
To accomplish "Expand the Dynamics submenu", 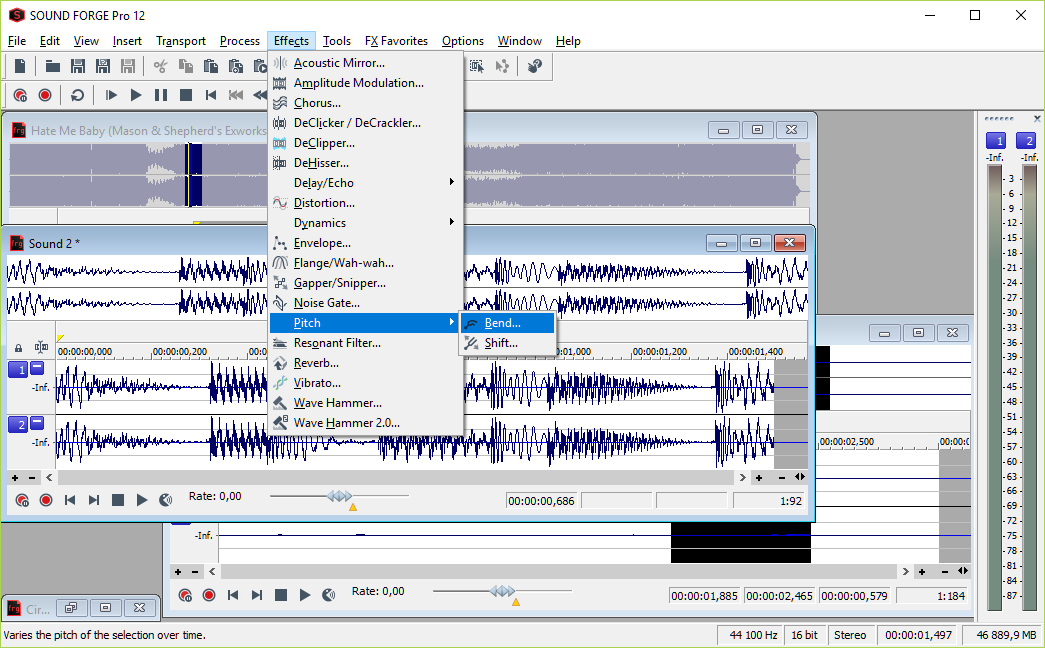I will (x=366, y=223).
